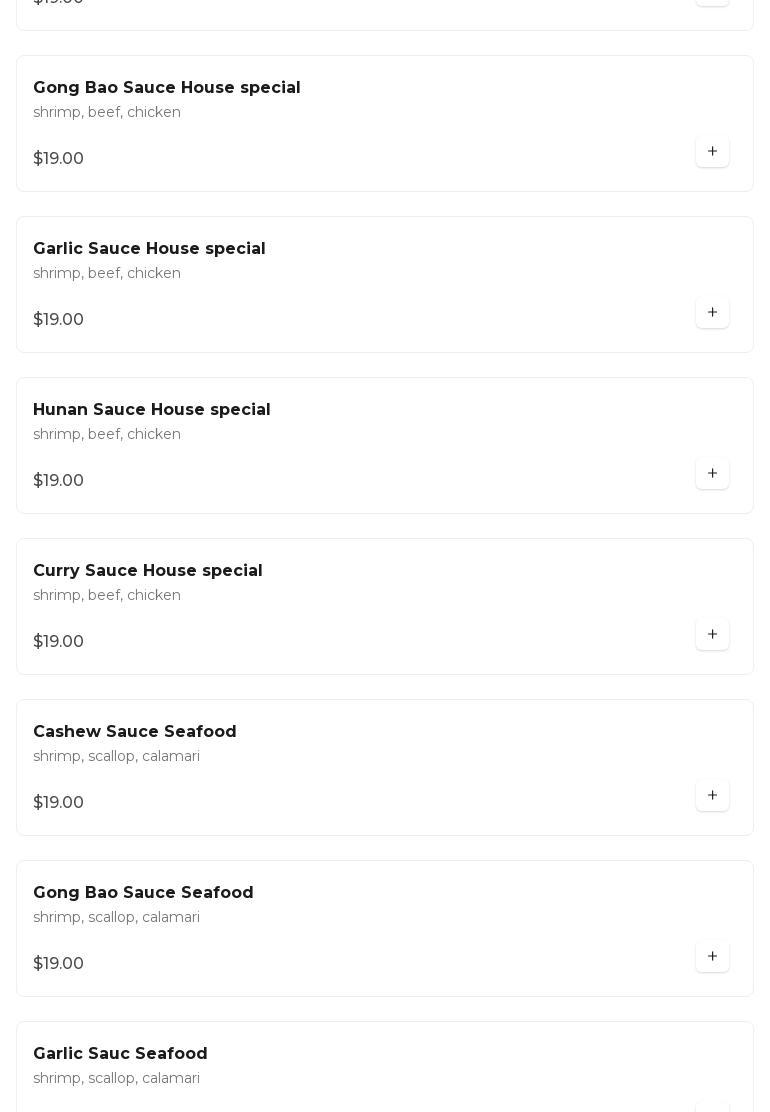The height and width of the screenshot is (1112, 770).
Task: Add Gong Bao Sauce House special to cart
Action: 712,151
